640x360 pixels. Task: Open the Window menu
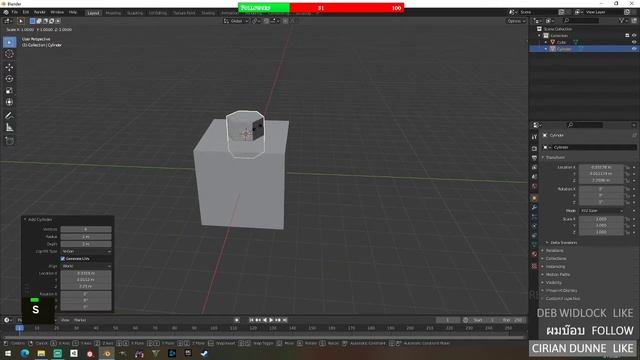57,12
